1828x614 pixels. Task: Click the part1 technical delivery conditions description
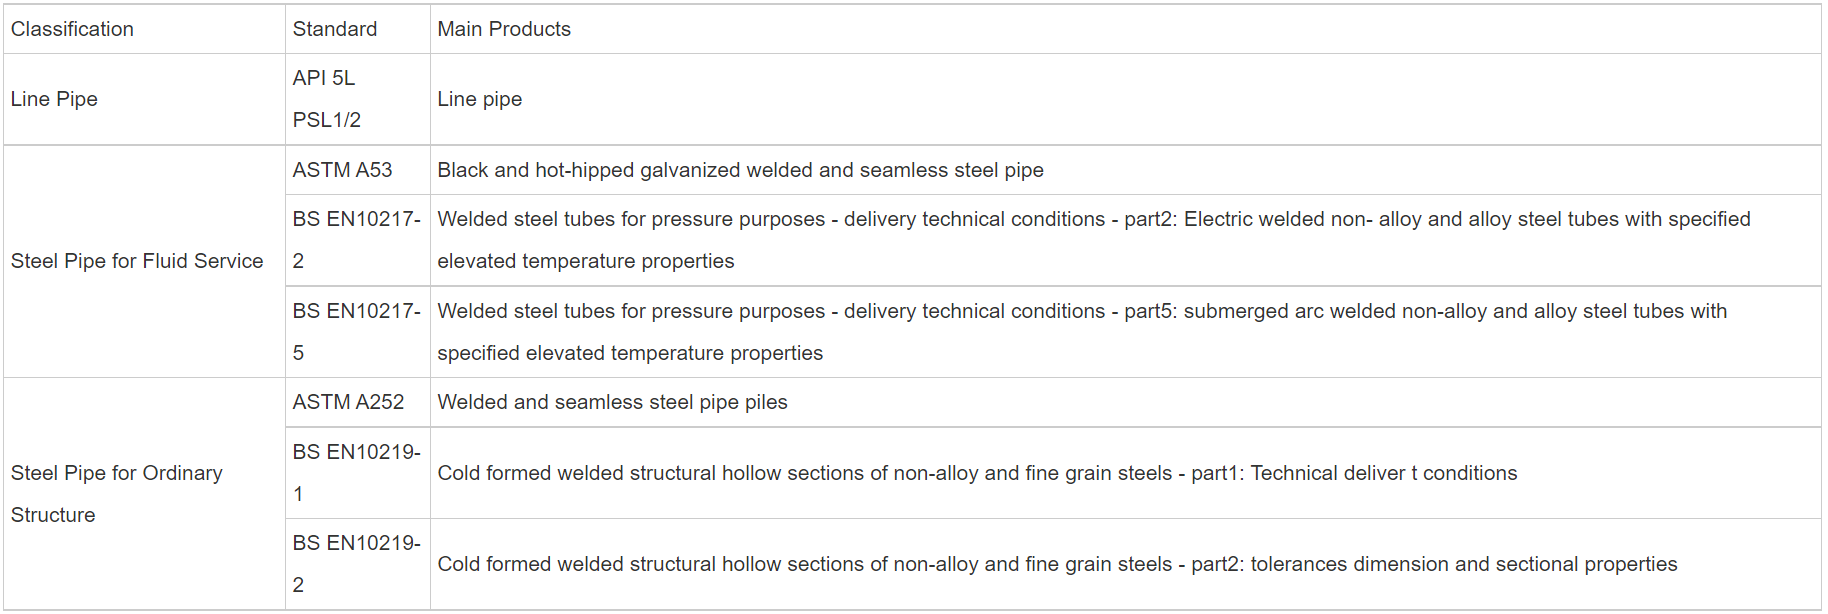[977, 473]
